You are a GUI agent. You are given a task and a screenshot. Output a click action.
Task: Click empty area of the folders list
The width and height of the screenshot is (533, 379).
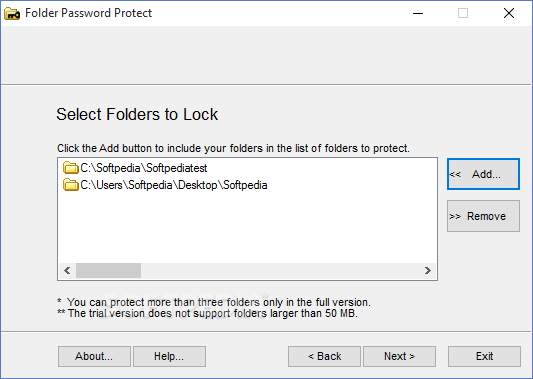(x=247, y=228)
